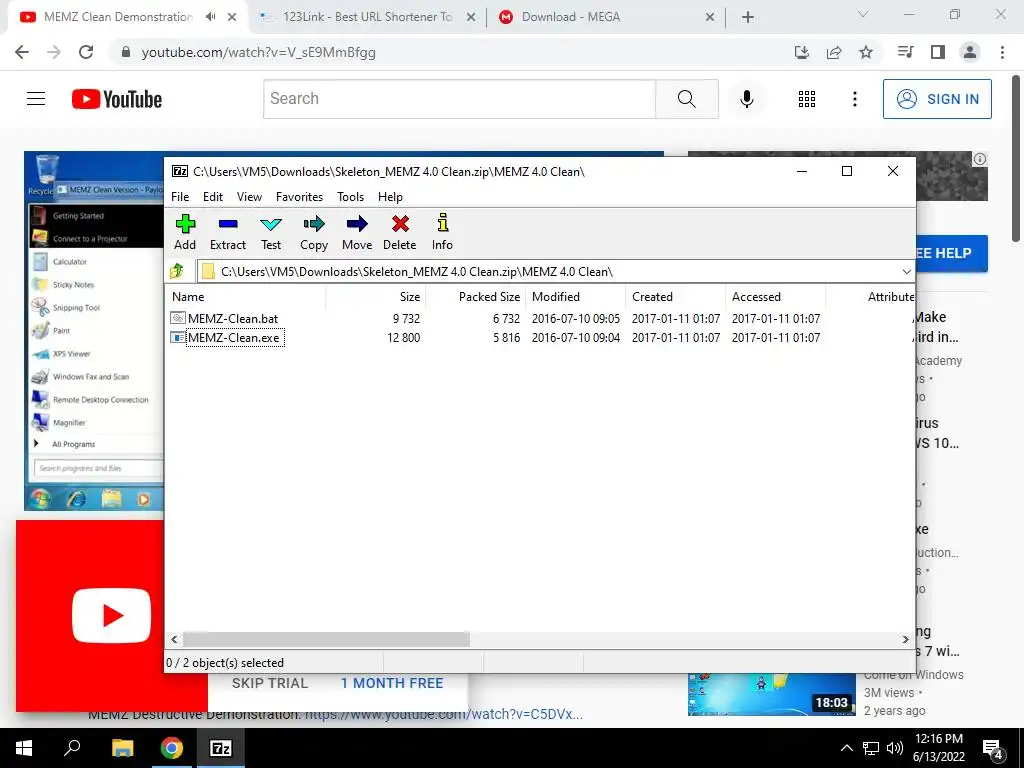Sort by Packed Size column header
Screen dimensions: 1024x768
475,296
